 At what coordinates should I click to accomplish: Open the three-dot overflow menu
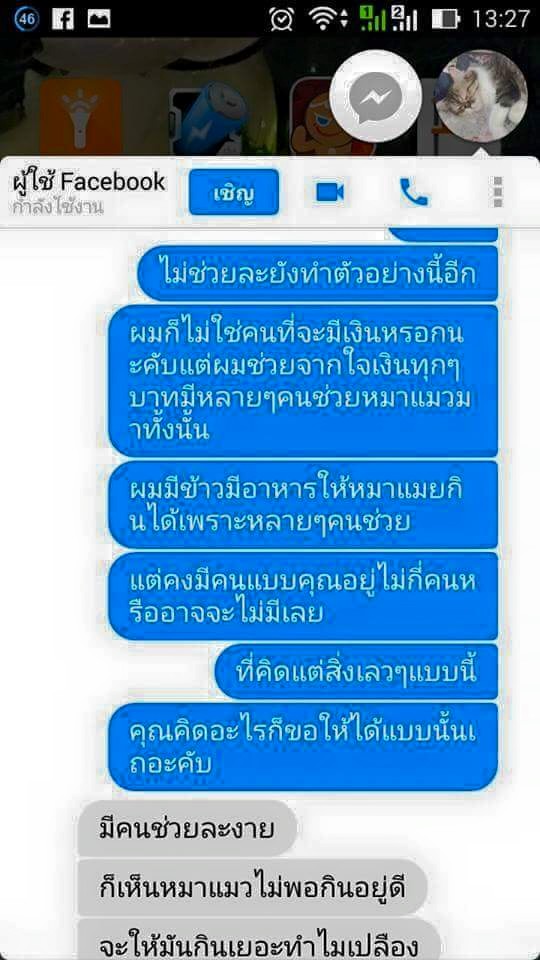pyautogui.click(x=498, y=192)
